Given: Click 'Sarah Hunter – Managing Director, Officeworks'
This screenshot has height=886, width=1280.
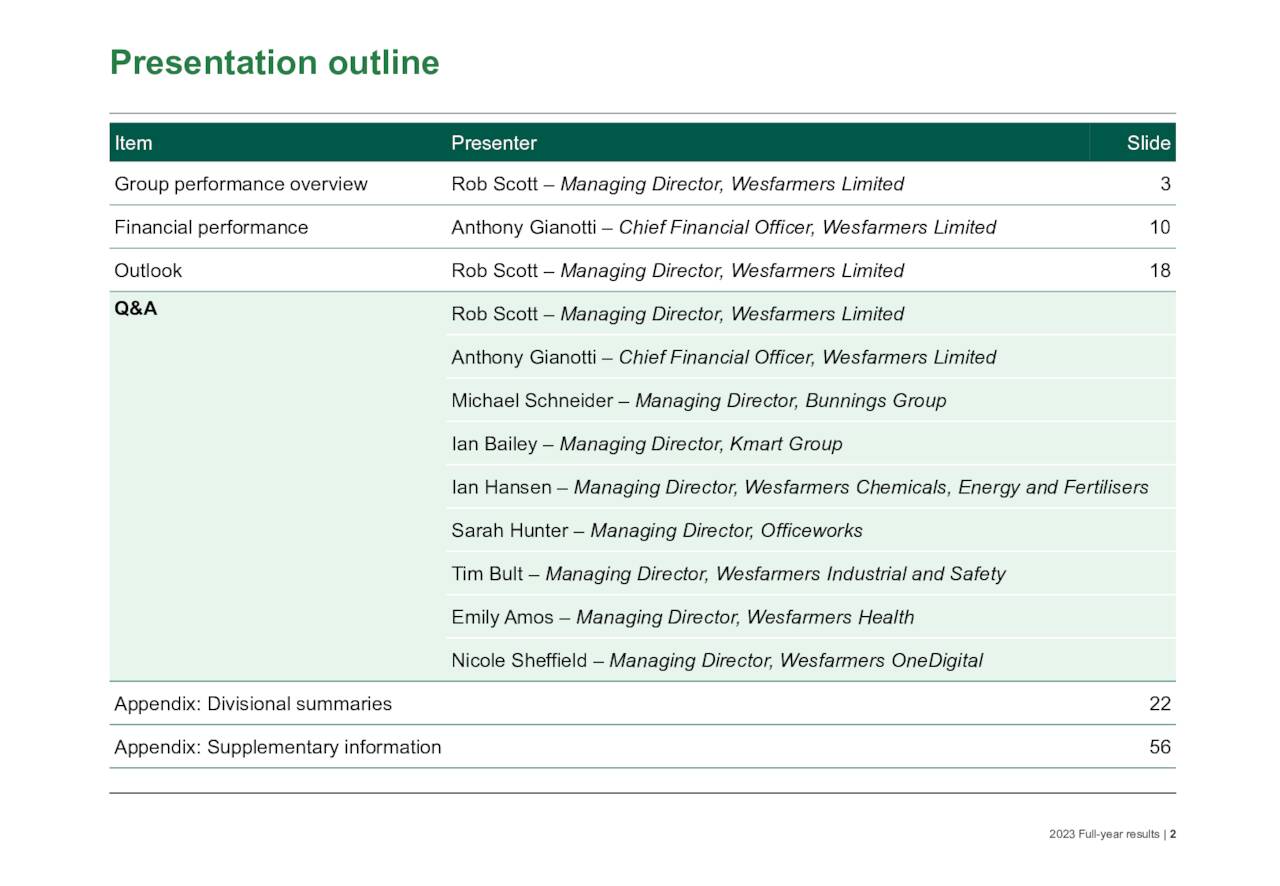Looking at the screenshot, I should pyautogui.click(x=656, y=530).
